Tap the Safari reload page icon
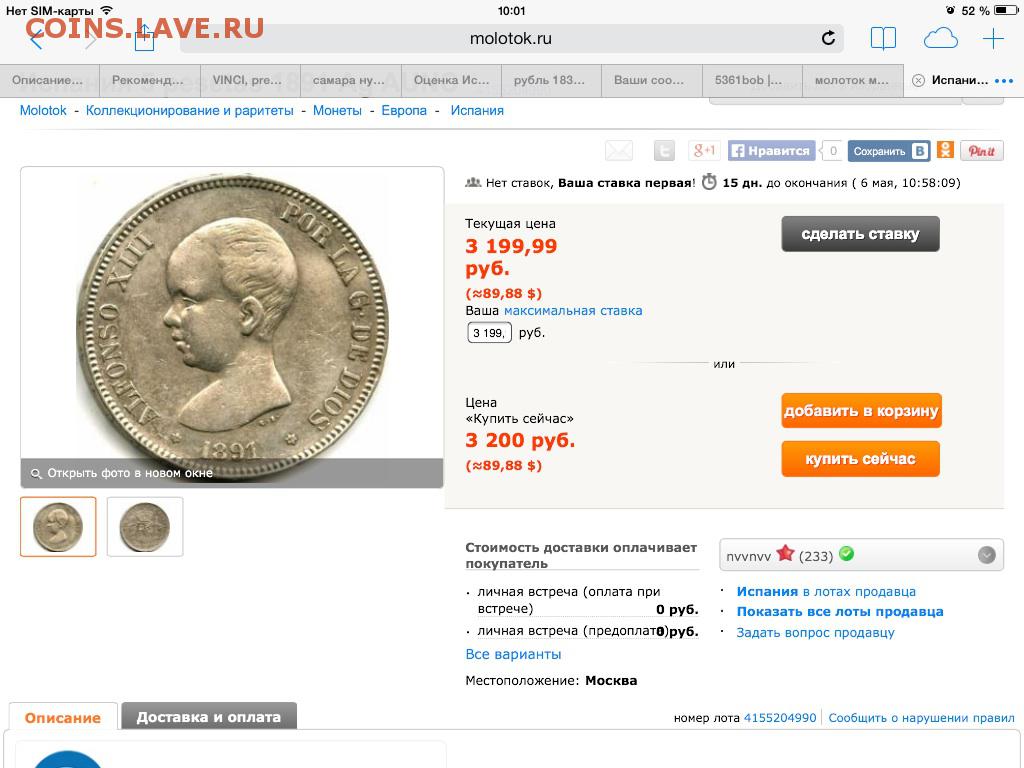 click(x=828, y=38)
